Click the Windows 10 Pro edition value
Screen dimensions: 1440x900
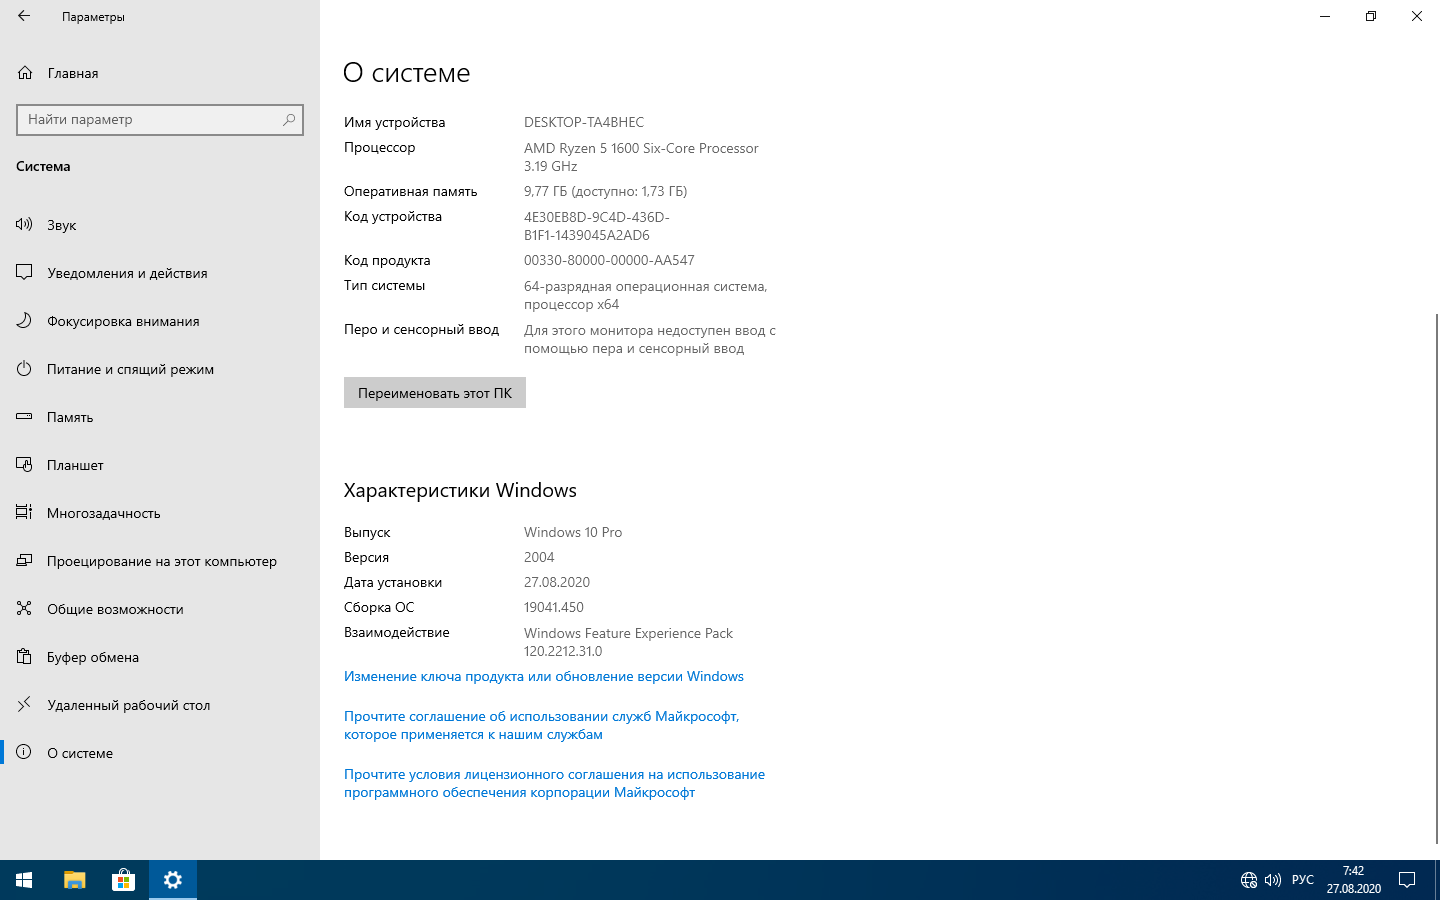pyautogui.click(x=573, y=532)
